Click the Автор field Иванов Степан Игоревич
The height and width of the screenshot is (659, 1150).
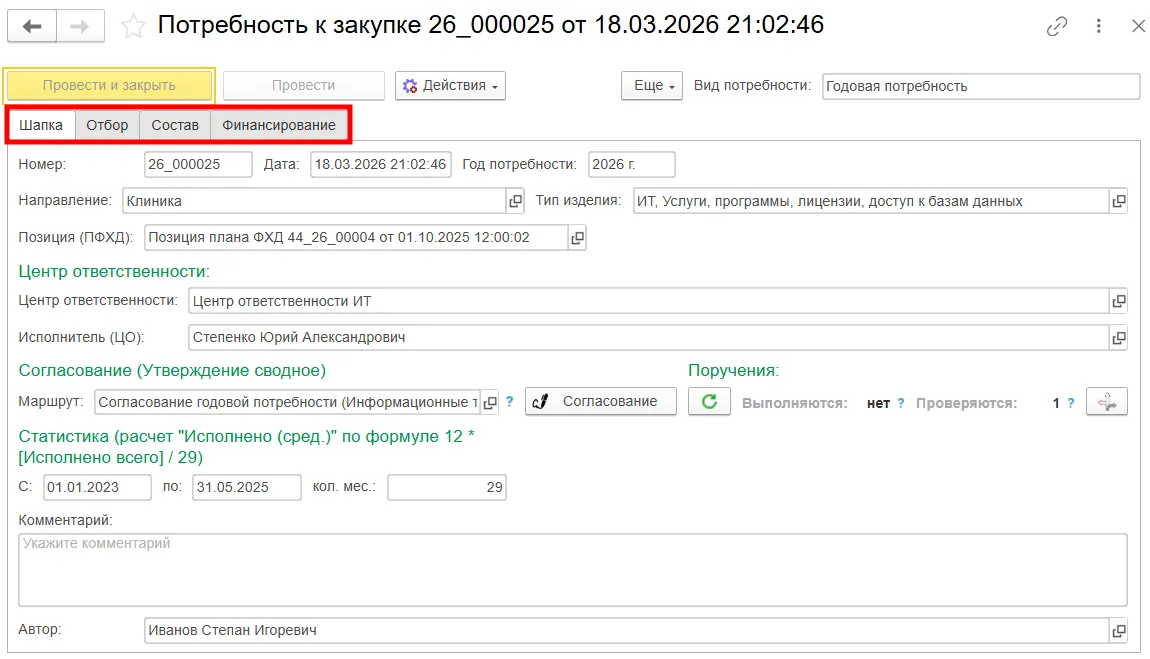click(x=626, y=630)
